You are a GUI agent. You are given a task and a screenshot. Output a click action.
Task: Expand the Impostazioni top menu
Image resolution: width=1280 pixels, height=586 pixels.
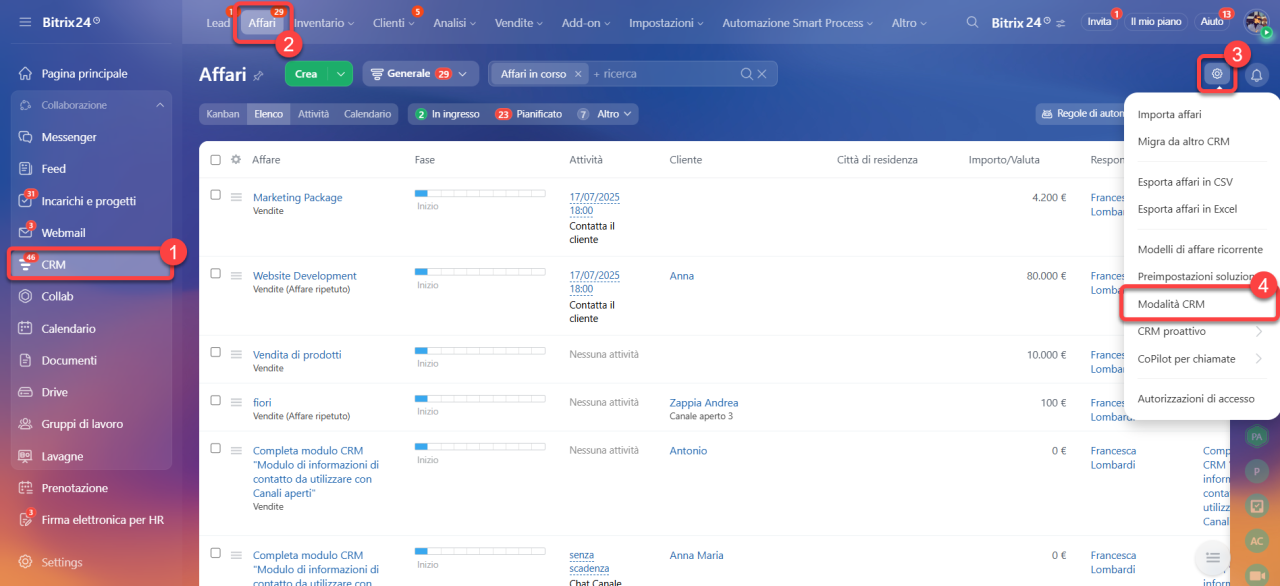tap(666, 23)
